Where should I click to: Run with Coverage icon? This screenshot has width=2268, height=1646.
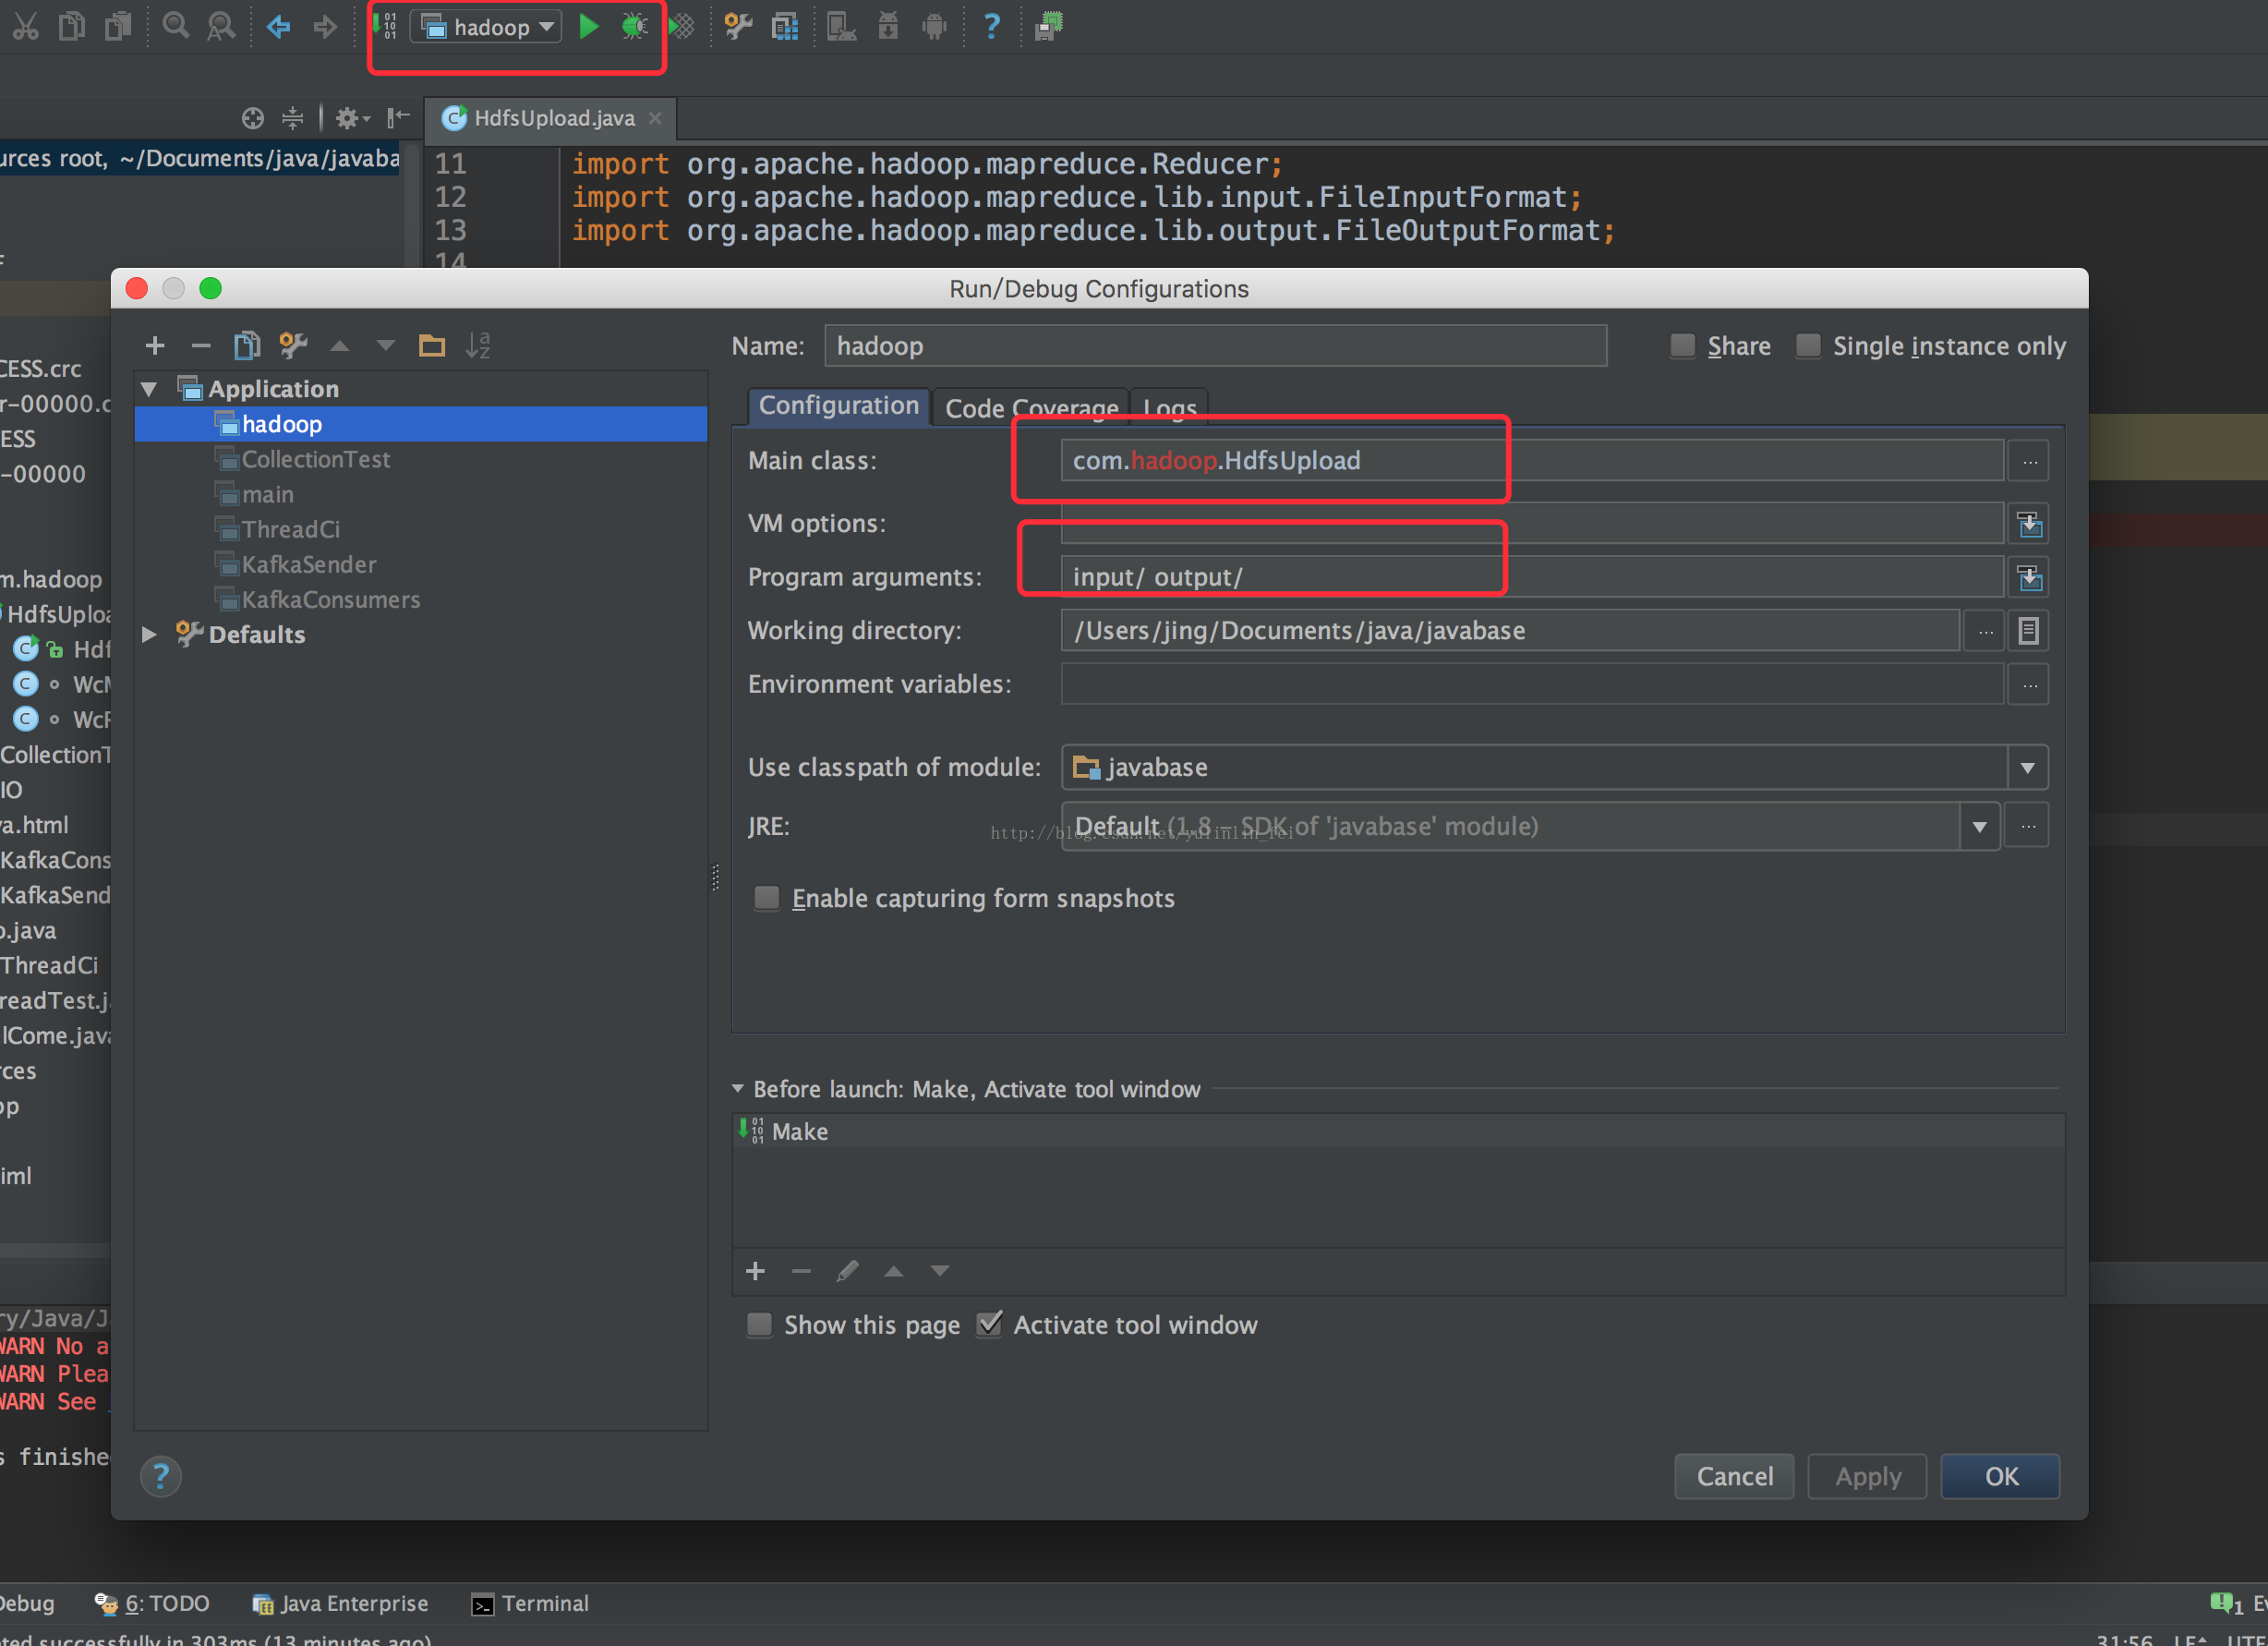click(682, 26)
